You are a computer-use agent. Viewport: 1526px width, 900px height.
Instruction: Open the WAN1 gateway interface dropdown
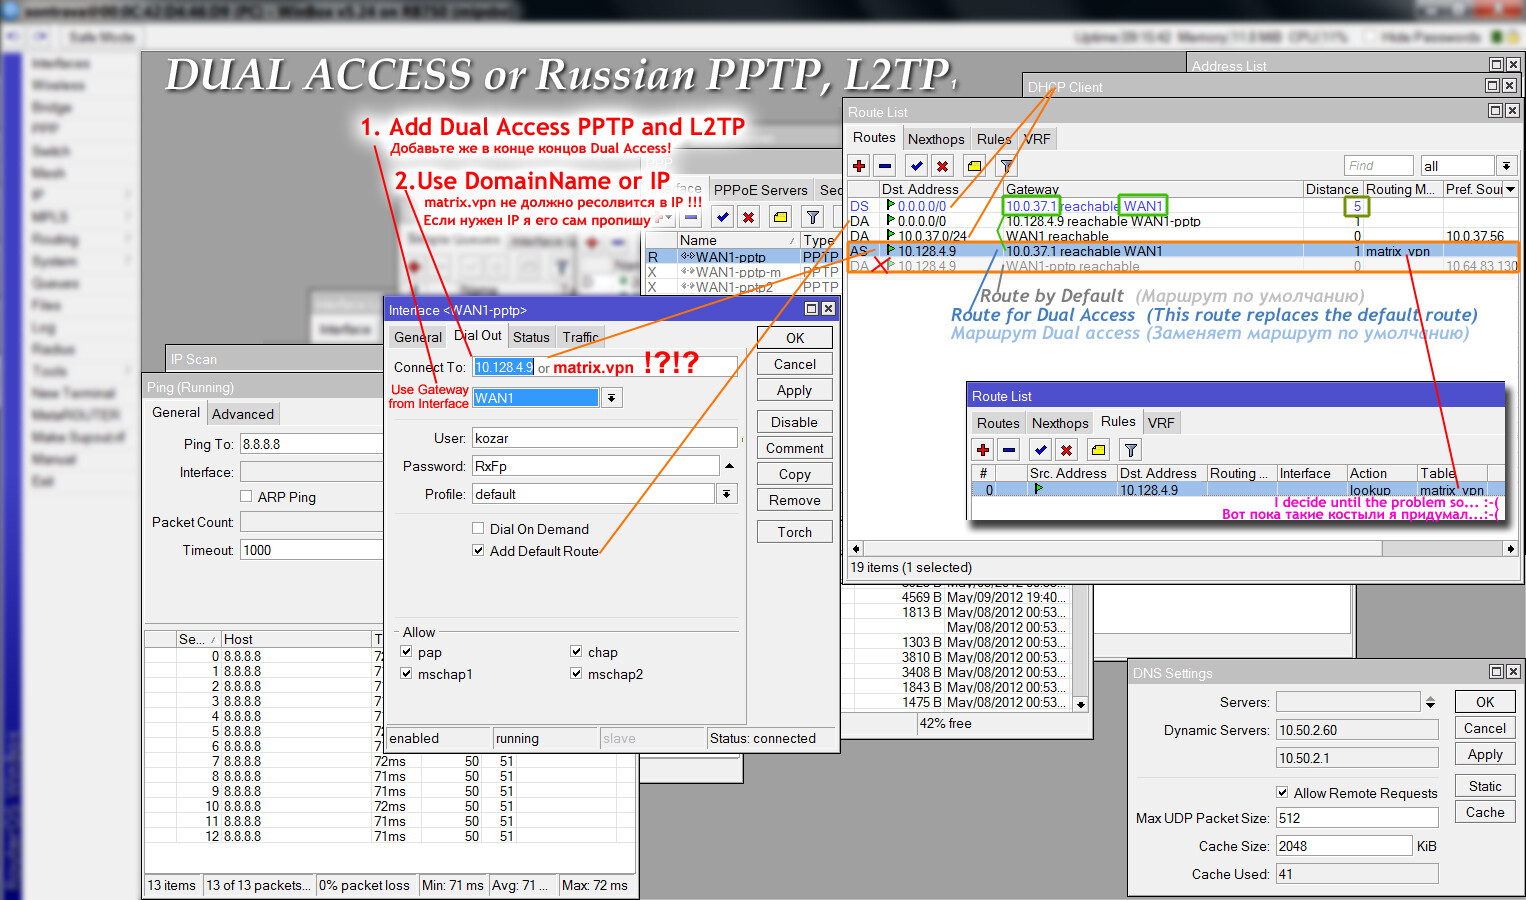click(x=610, y=397)
